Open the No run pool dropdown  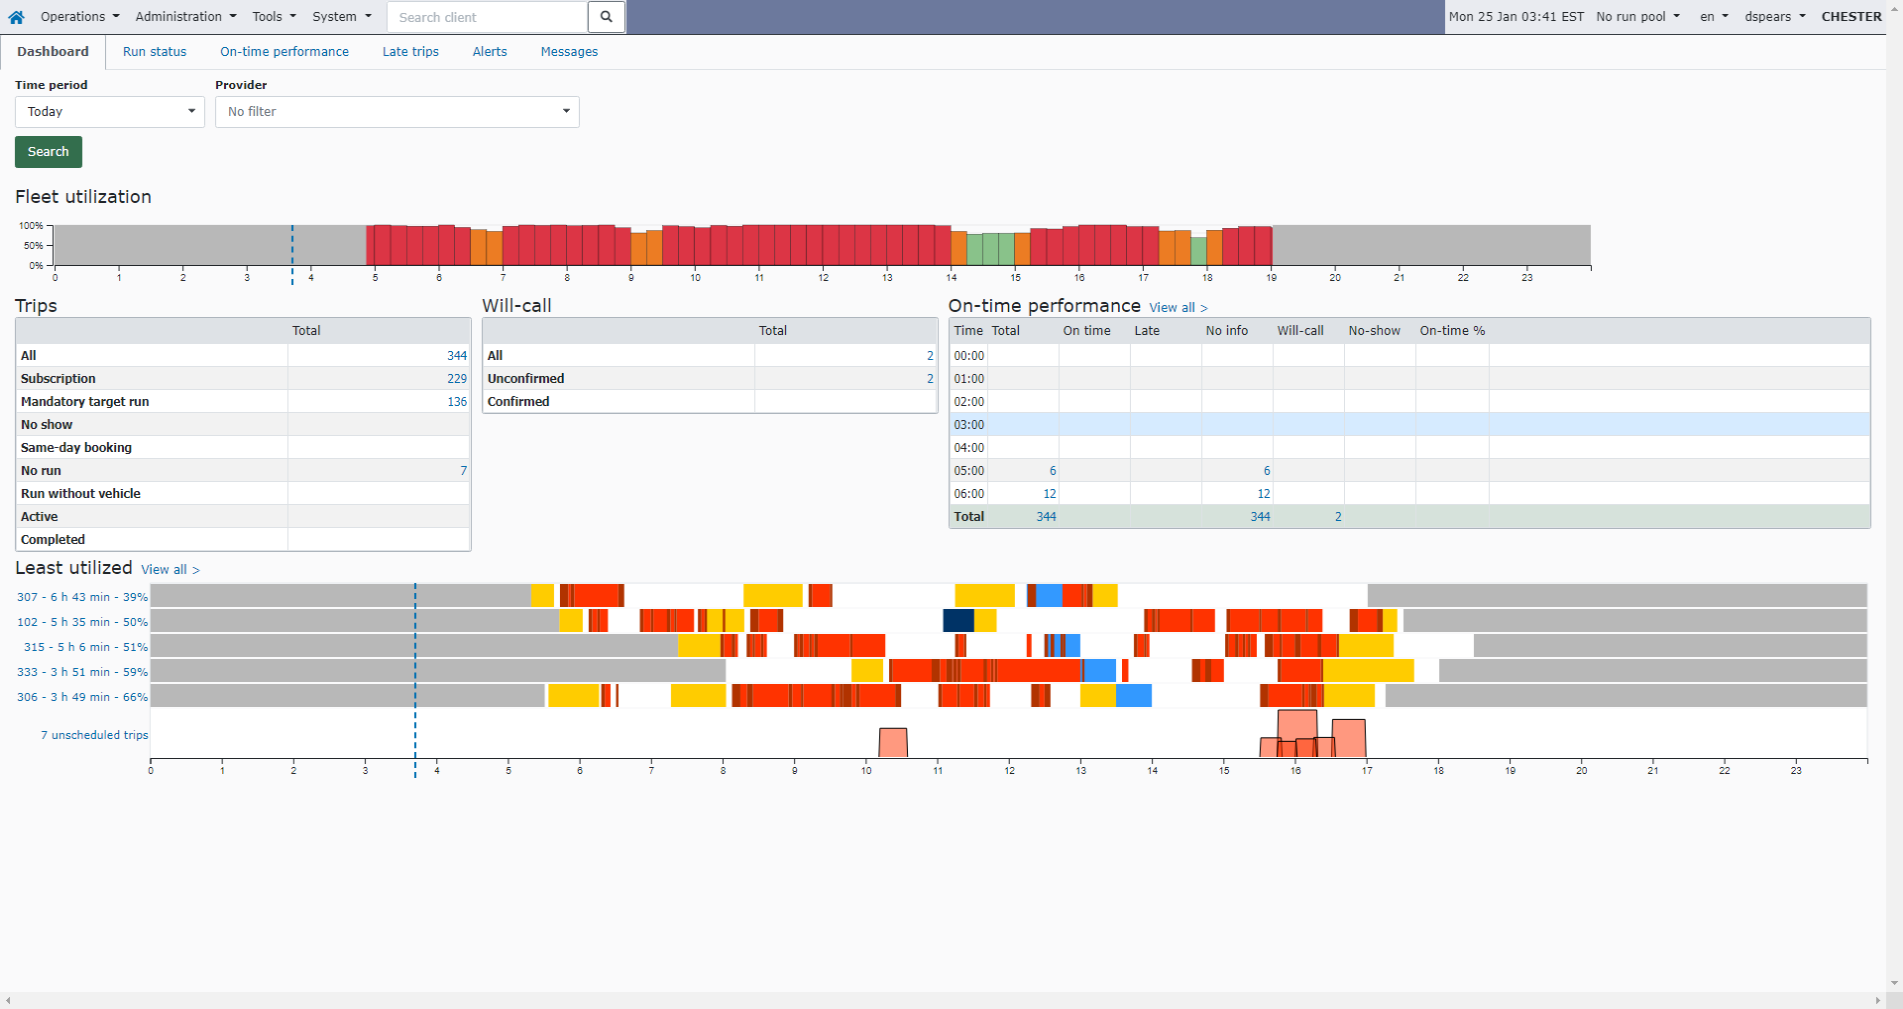click(1635, 16)
